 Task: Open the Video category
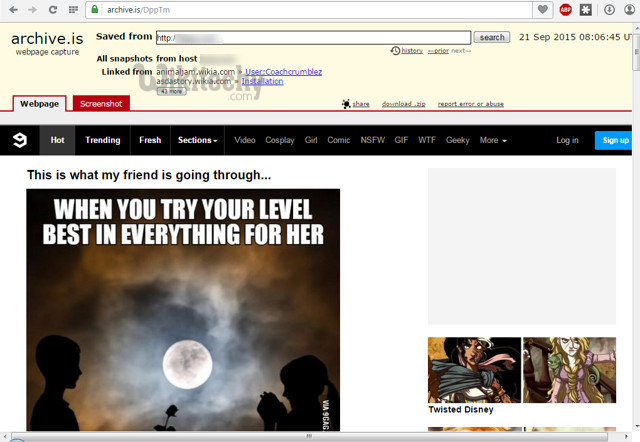245,140
